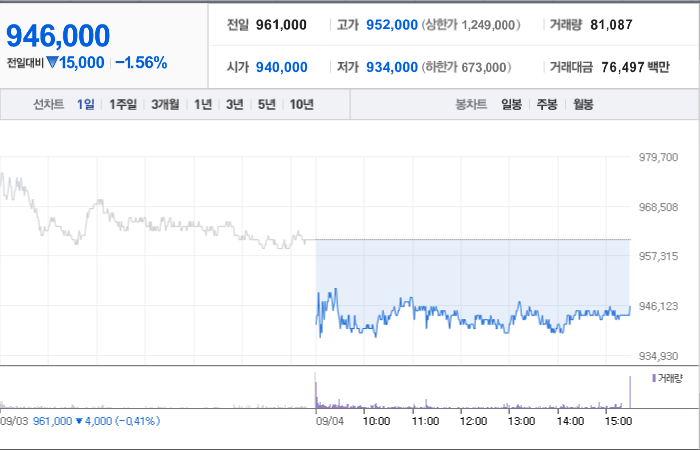Click the 저가 value 934,000

pyautogui.click(x=392, y=67)
